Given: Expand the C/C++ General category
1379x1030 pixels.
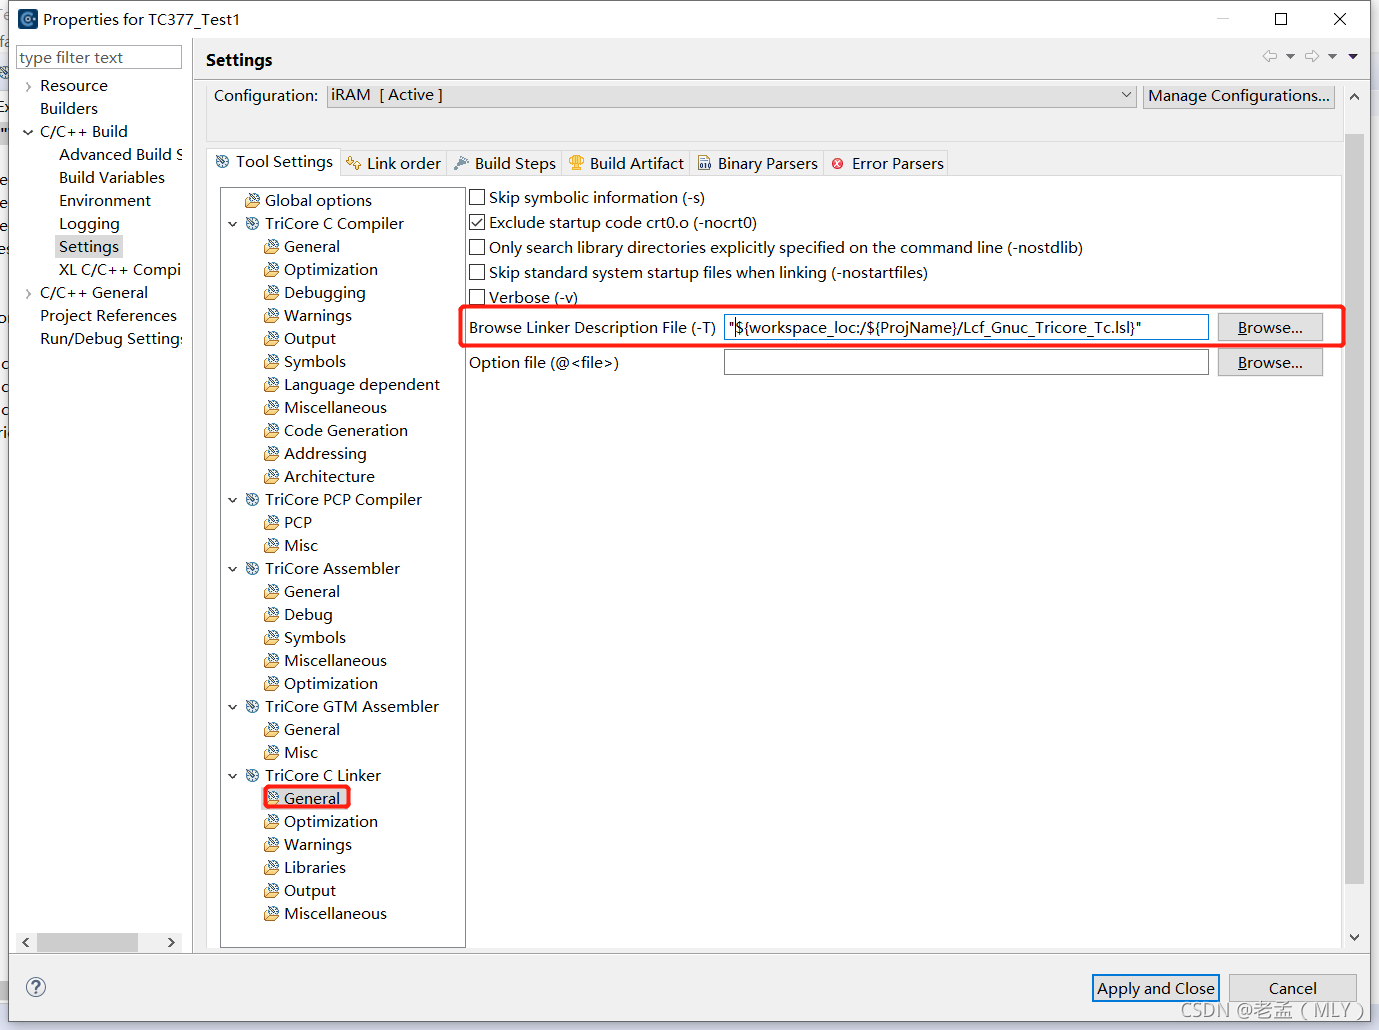Looking at the screenshot, I should (28, 293).
